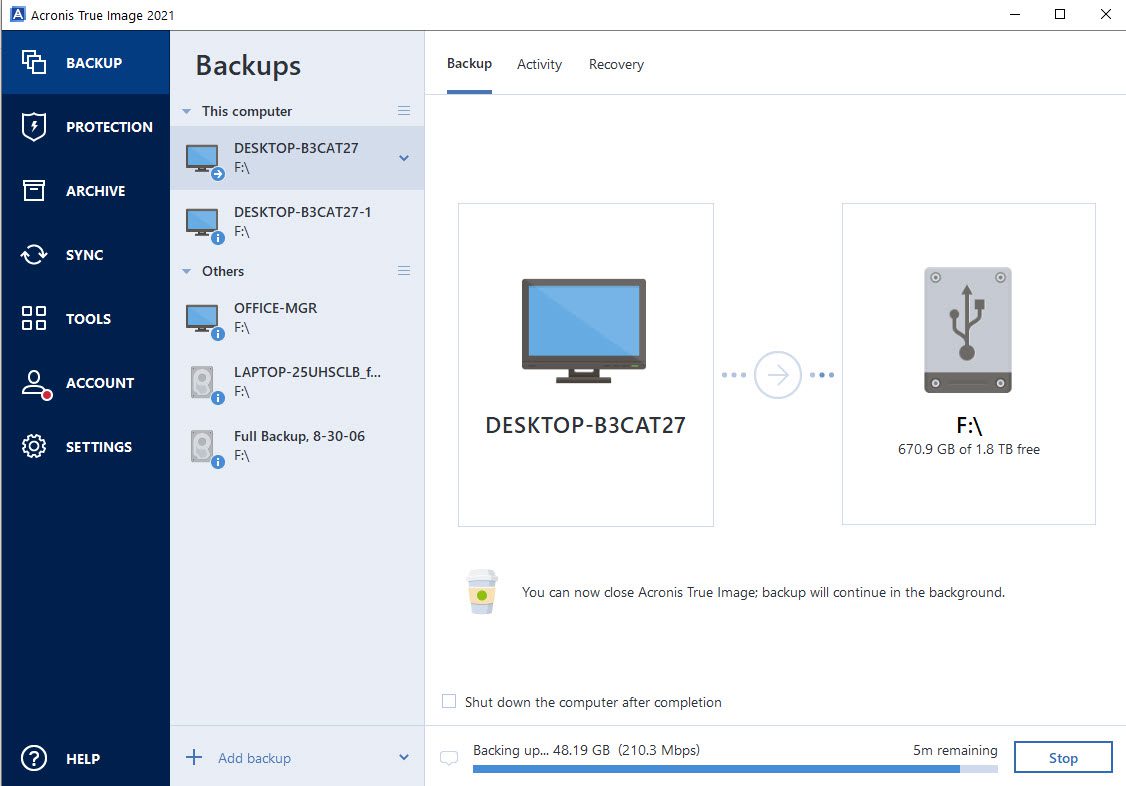Stop the running backup
The width and height of the screenshot is (1126, 786).
click(1063, 757)
